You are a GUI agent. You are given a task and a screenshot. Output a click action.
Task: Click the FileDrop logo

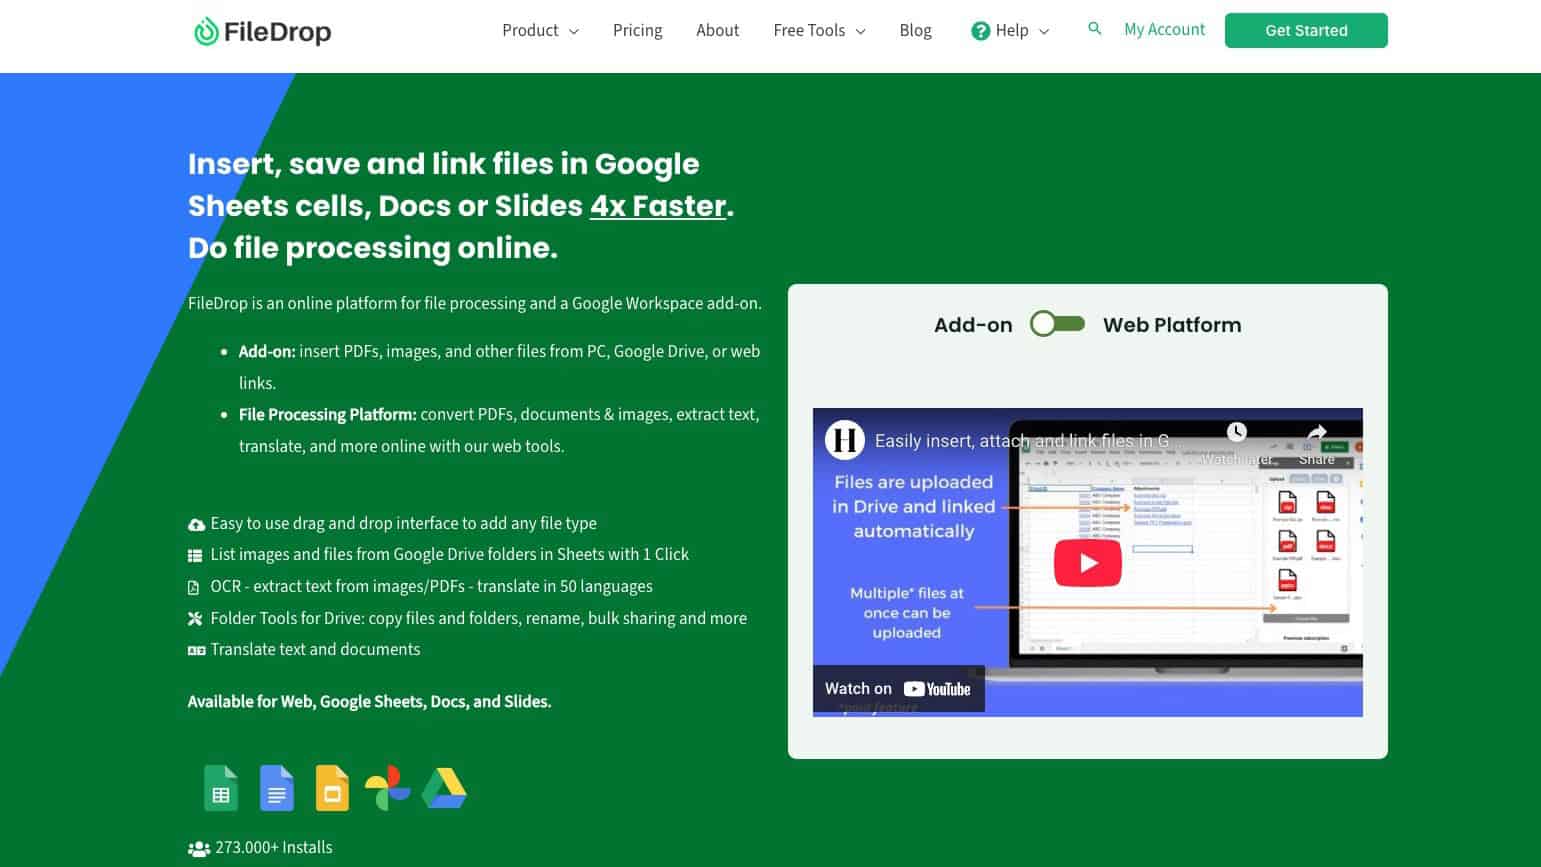point(262,31)
